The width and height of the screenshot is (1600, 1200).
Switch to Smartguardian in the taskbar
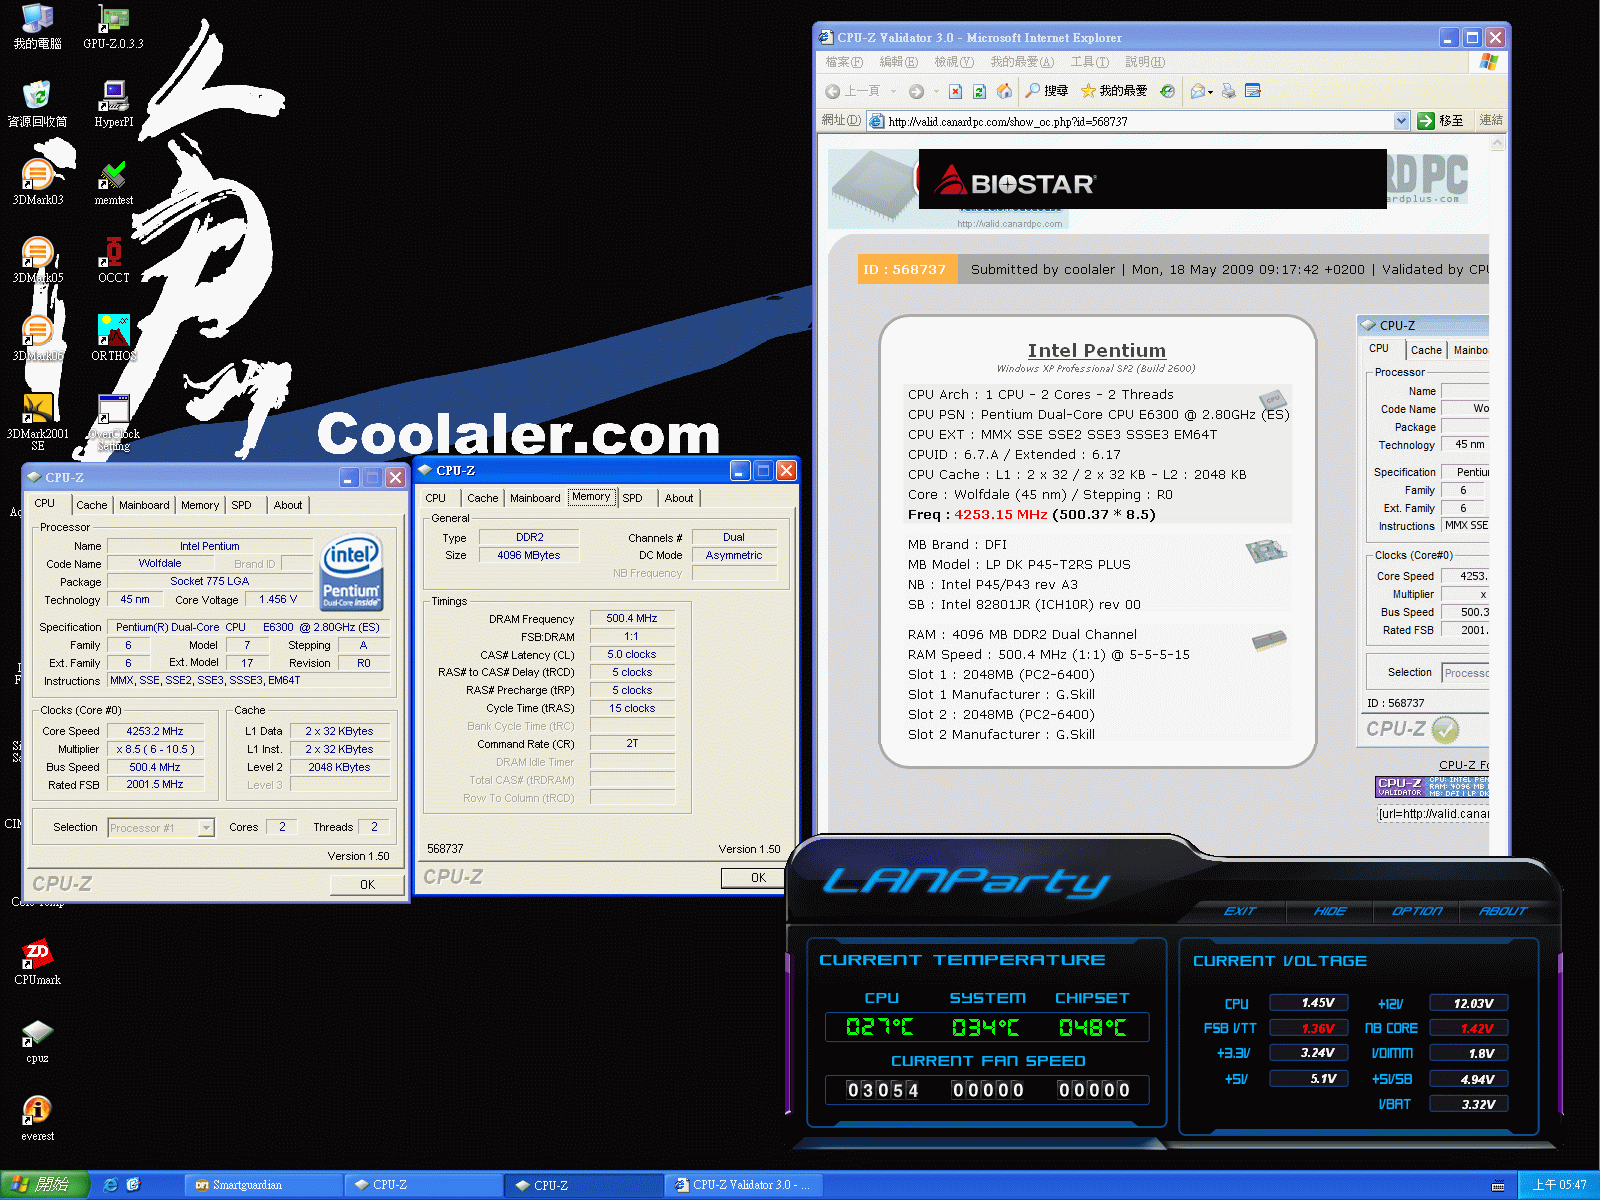[262, 1185]
